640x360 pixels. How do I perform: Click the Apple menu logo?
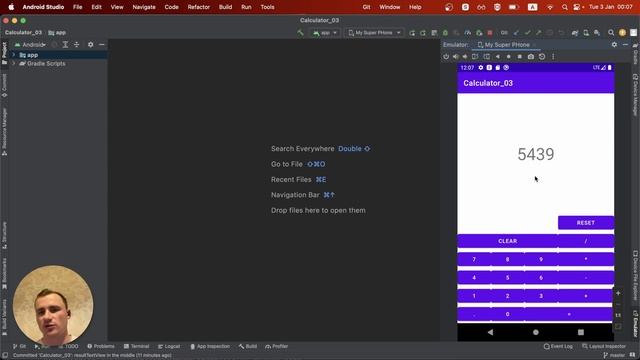coord(11,7)
